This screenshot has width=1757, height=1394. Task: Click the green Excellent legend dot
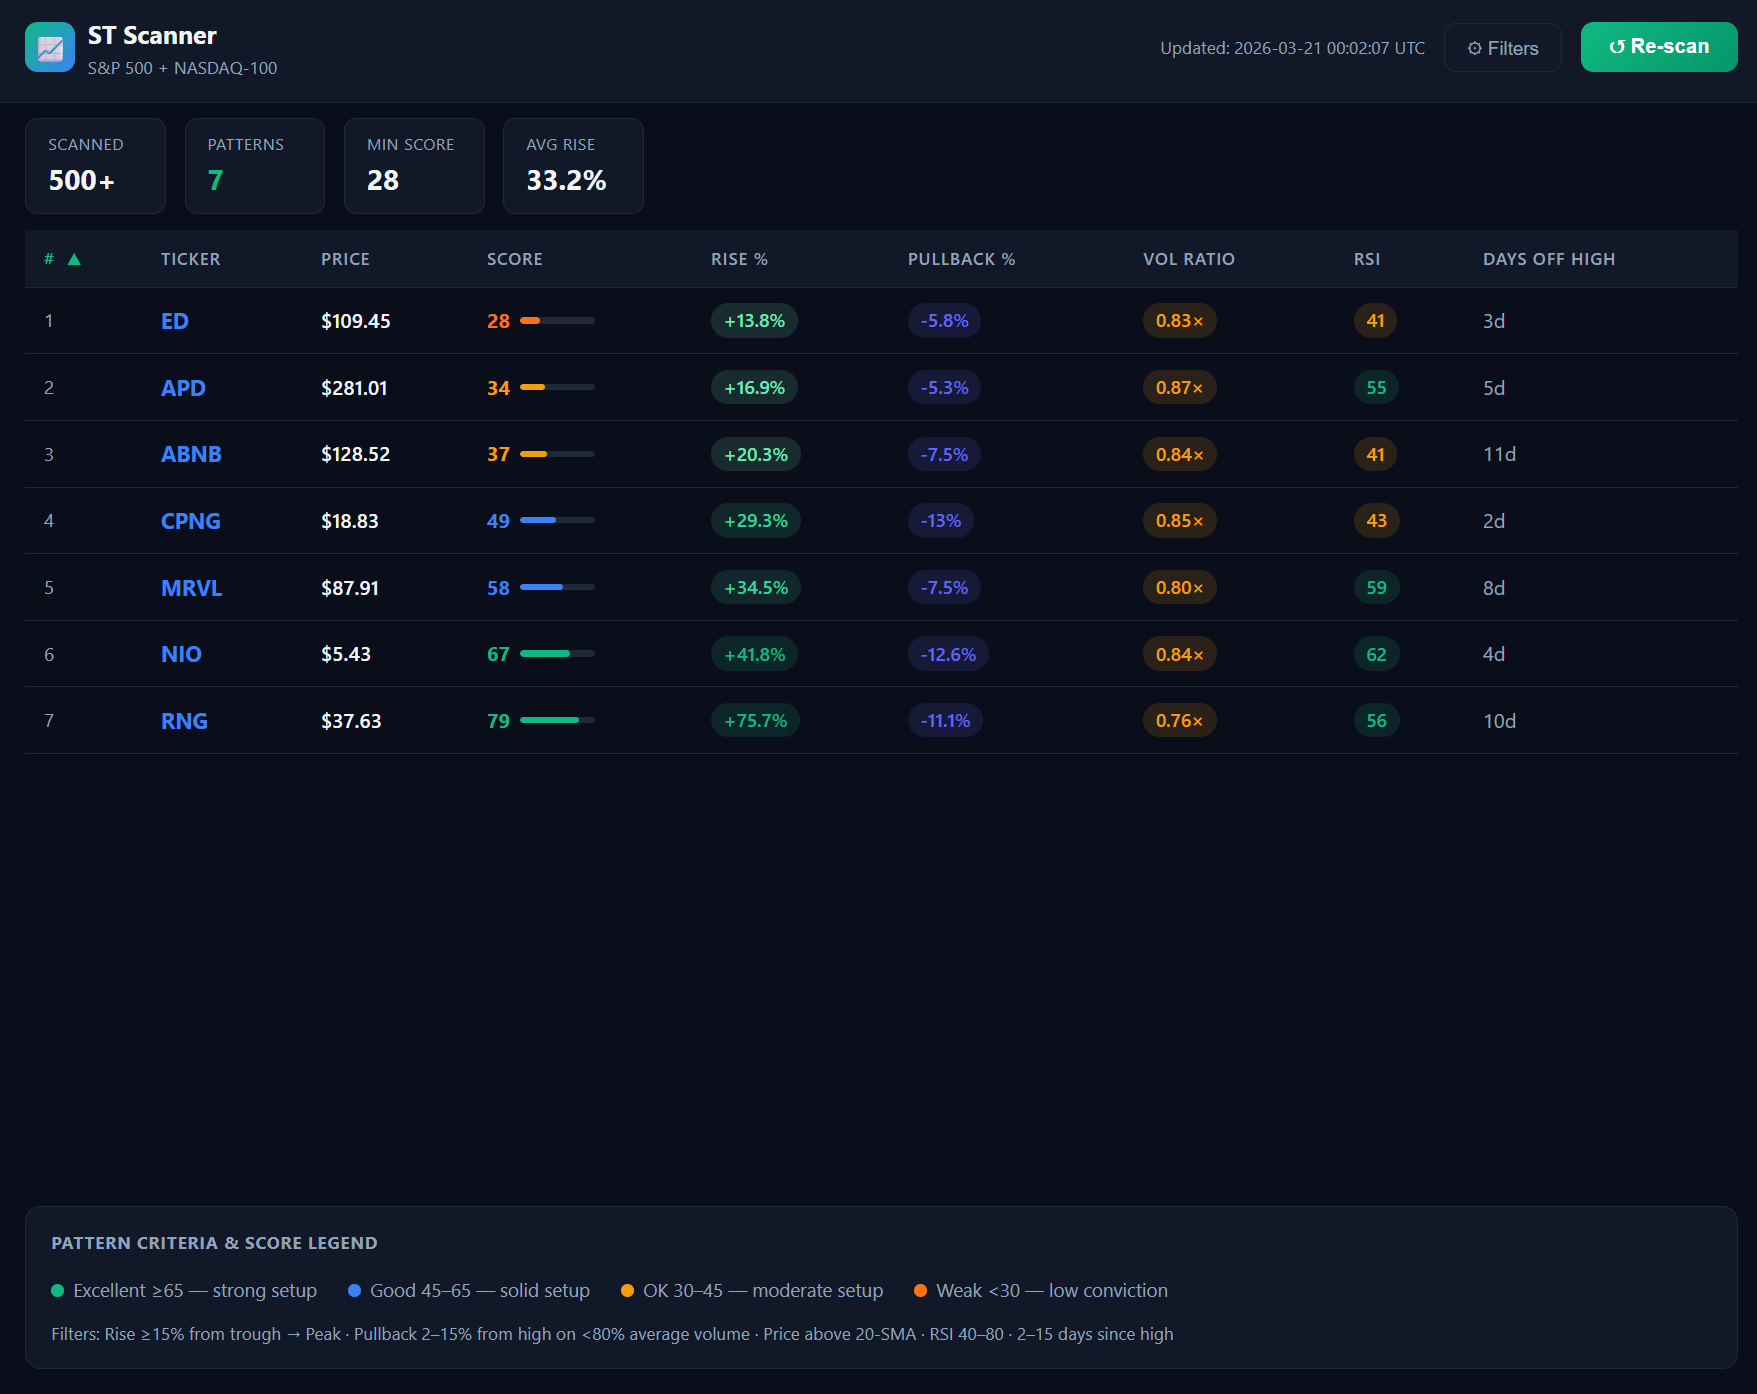[x=58, y=1290]
